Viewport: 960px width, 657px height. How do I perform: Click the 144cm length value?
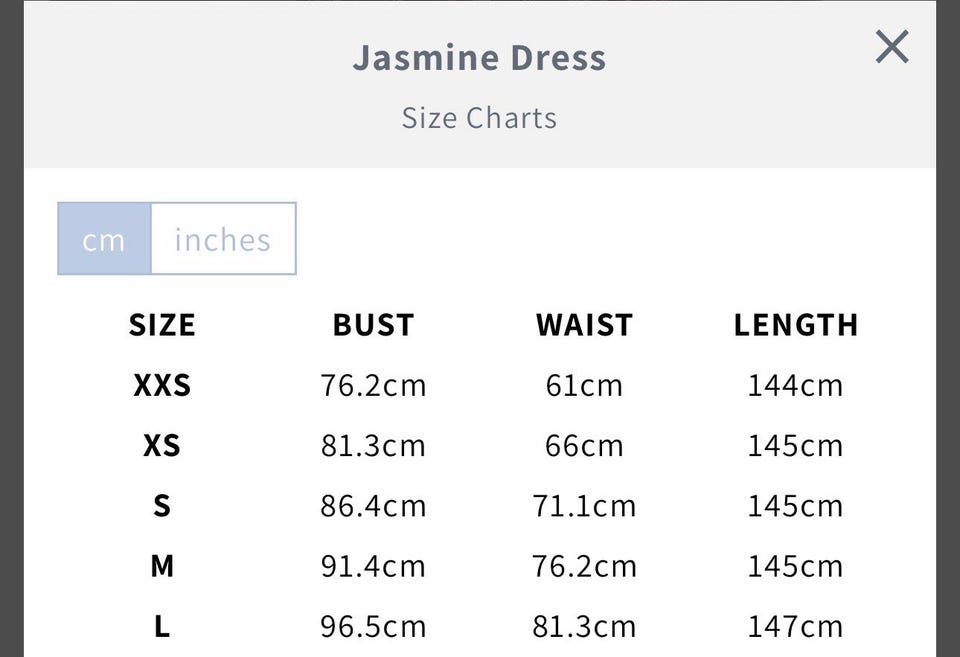click(x=795, y=385)
